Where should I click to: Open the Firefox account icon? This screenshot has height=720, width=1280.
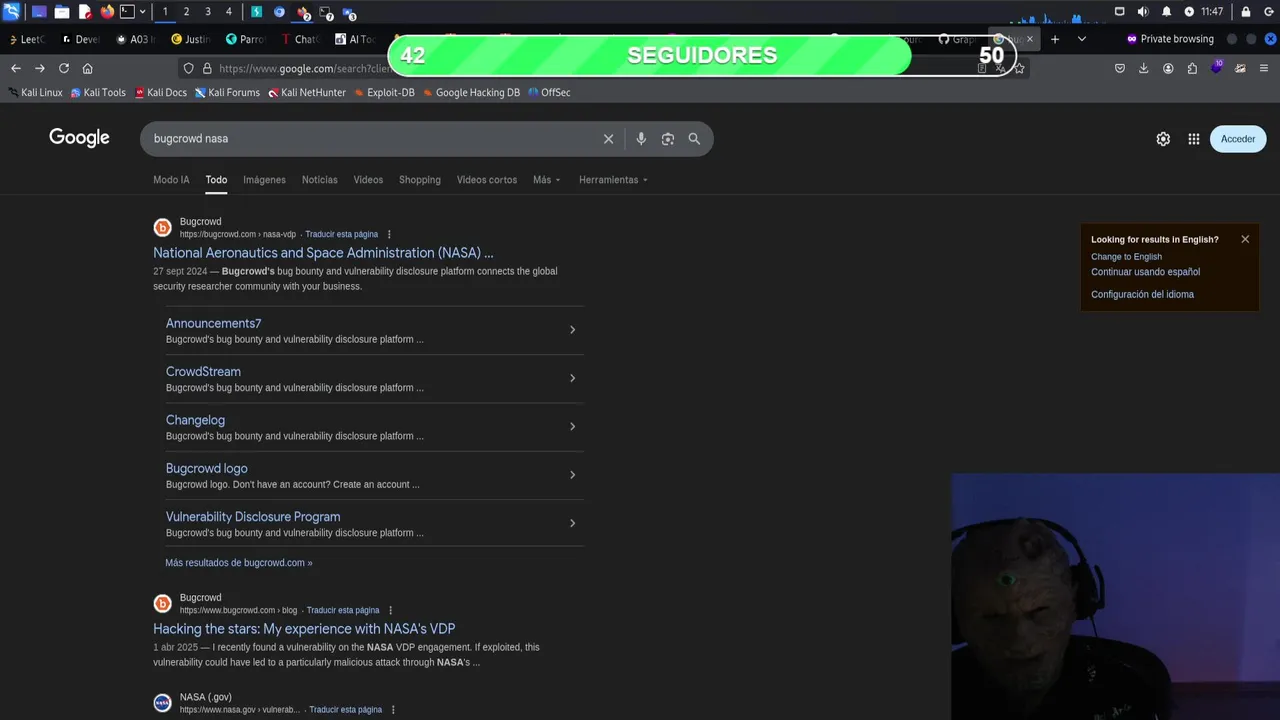click(x=1168, y=68)
